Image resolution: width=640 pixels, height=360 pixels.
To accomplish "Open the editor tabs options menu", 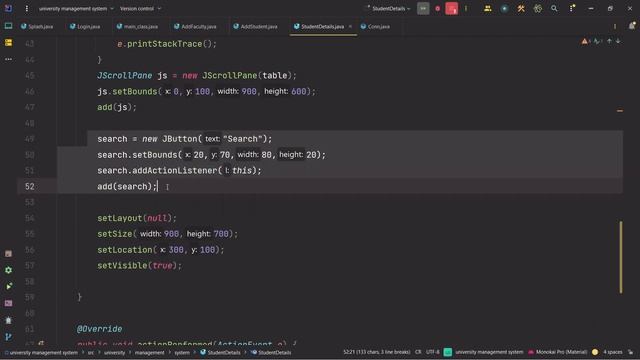I will tap(615, 27).
